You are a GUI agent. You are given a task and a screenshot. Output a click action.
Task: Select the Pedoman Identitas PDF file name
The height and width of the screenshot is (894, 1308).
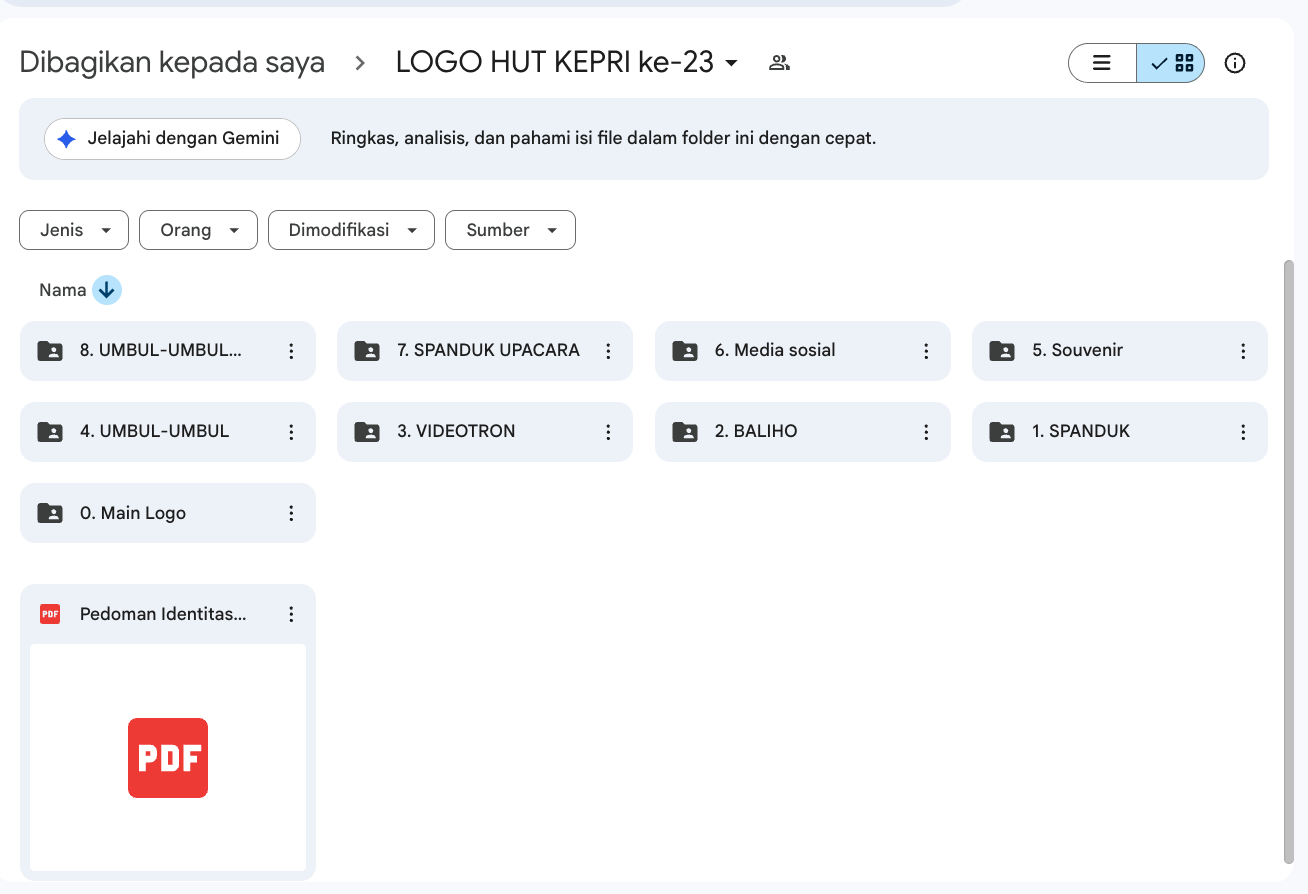click(163, 614)
